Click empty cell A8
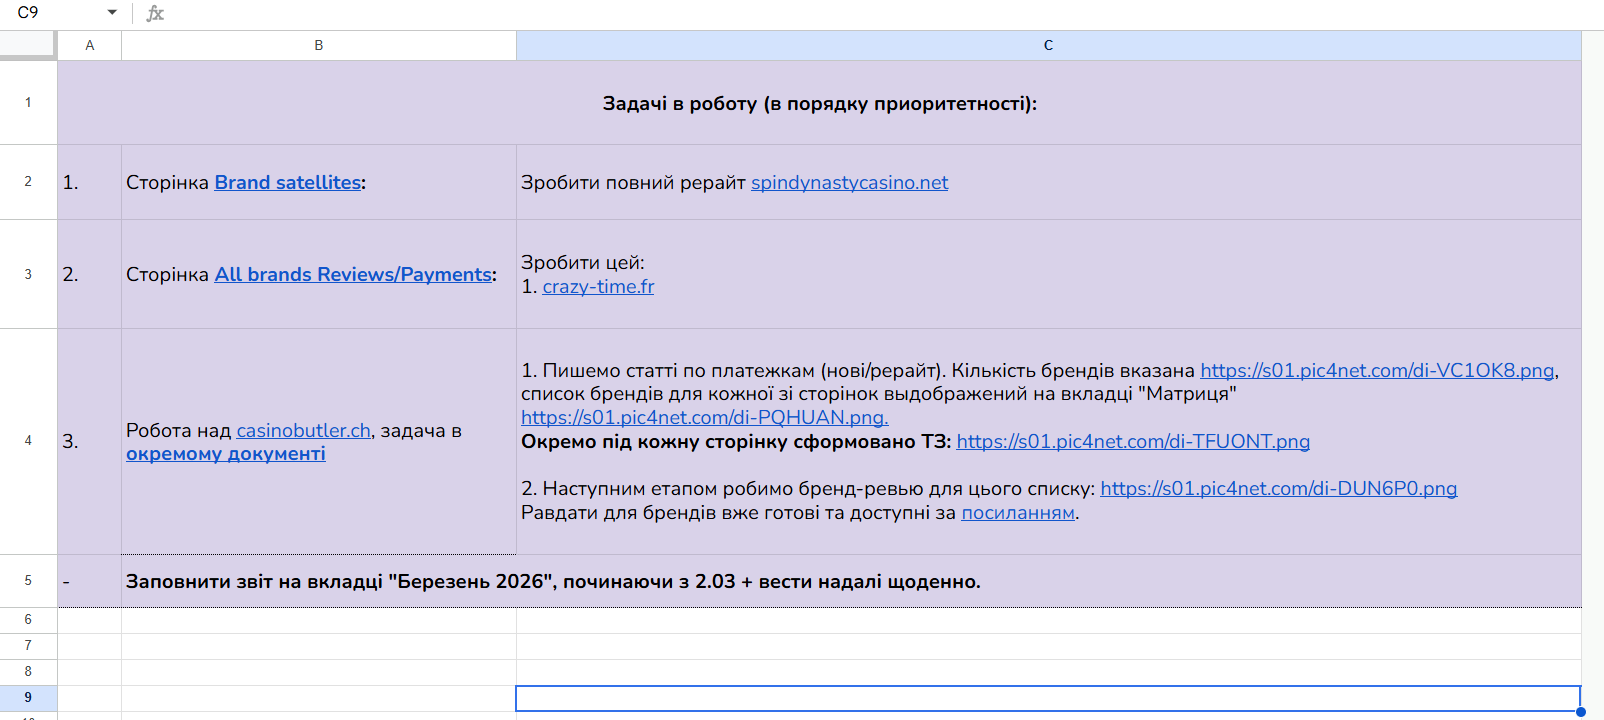Viewport: 1604px width, 720px height. click(90, 672)
